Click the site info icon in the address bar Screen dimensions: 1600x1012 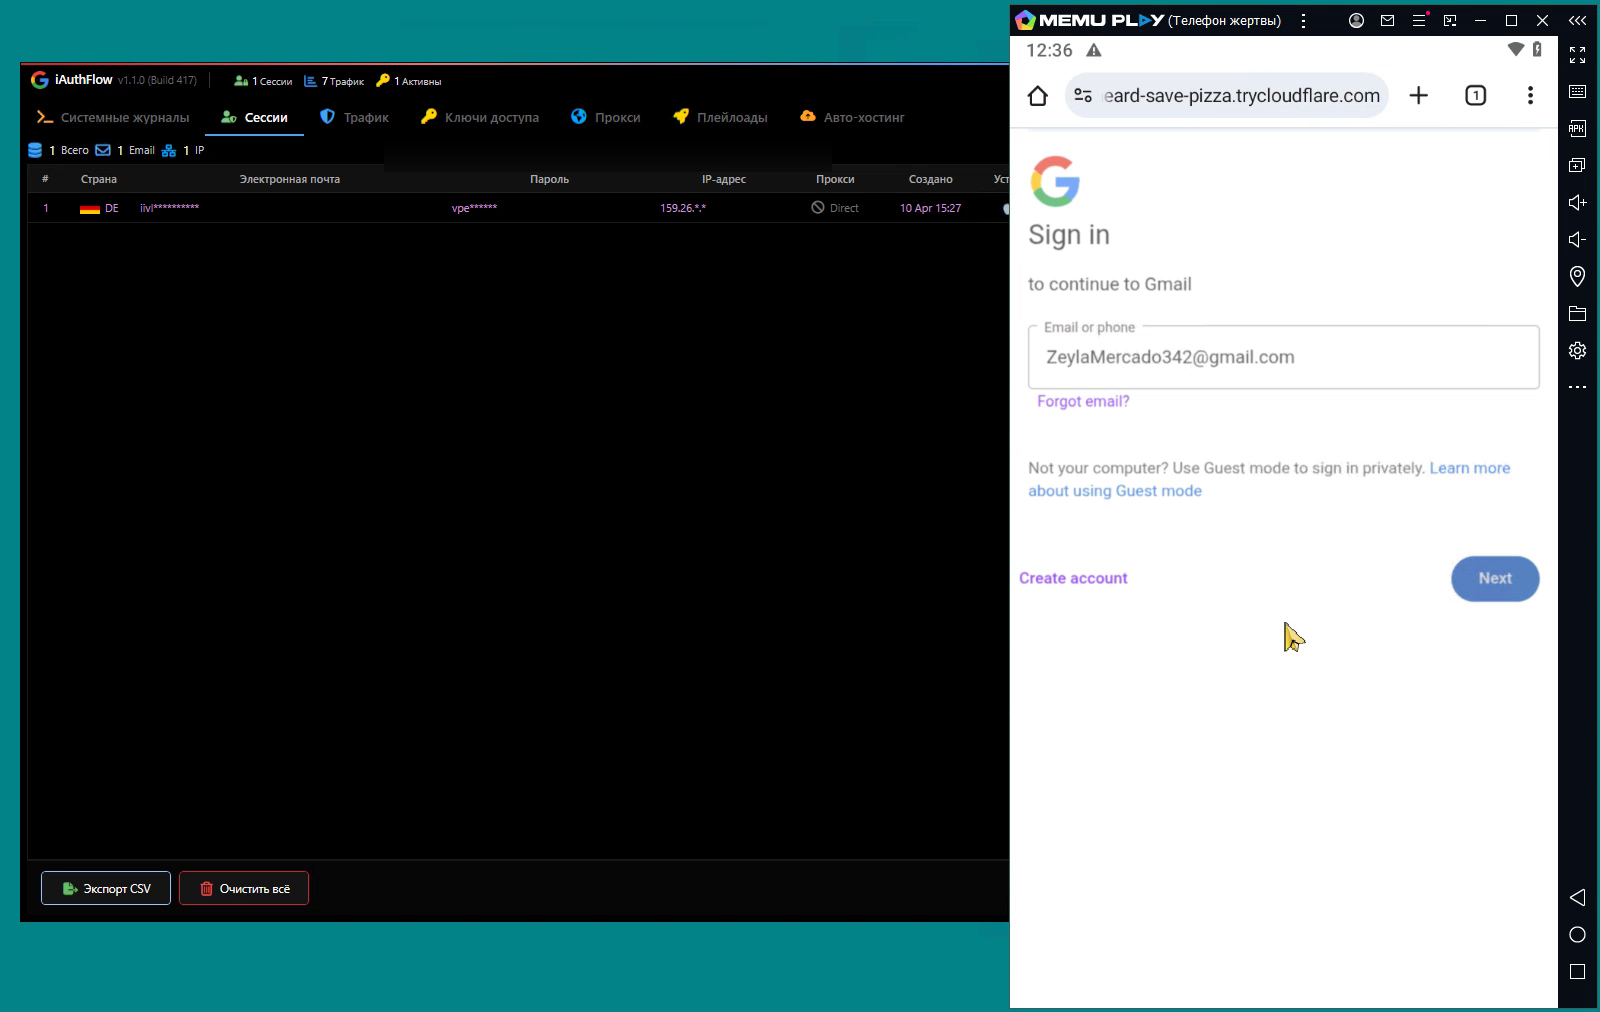1083,96
